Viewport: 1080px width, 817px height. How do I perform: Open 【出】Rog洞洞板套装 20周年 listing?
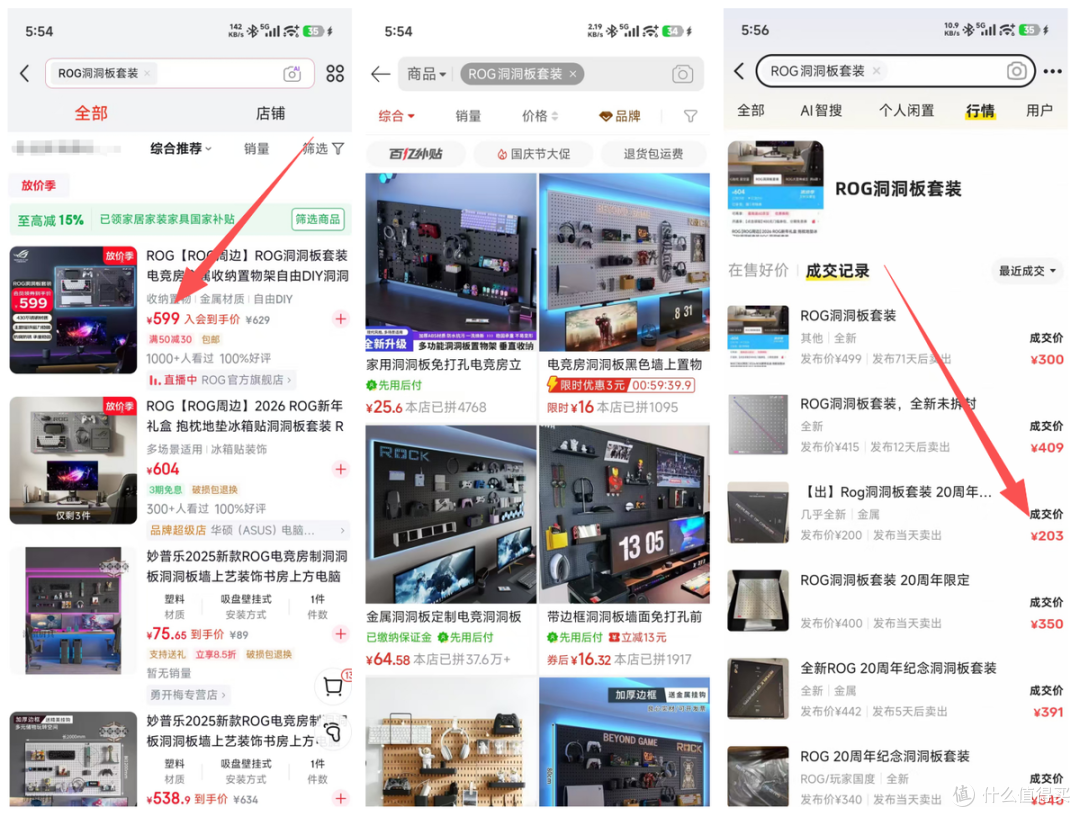click(x=896, y=513)
